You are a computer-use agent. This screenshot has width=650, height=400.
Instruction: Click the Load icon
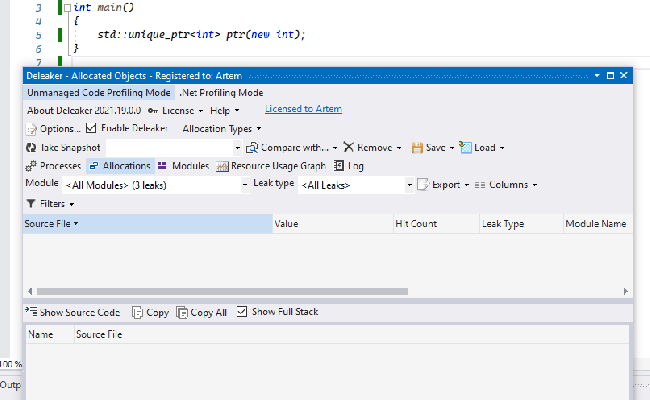[x=465, y=148]
